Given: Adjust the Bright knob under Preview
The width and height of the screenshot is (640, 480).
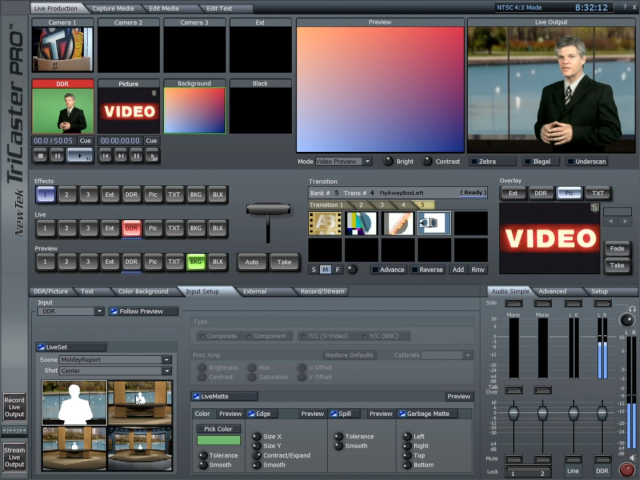Looking at the screenshot, I should pos(386,161).
